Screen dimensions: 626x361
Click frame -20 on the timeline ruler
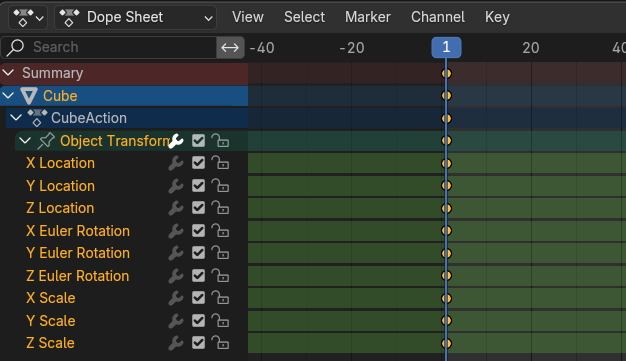352,48
